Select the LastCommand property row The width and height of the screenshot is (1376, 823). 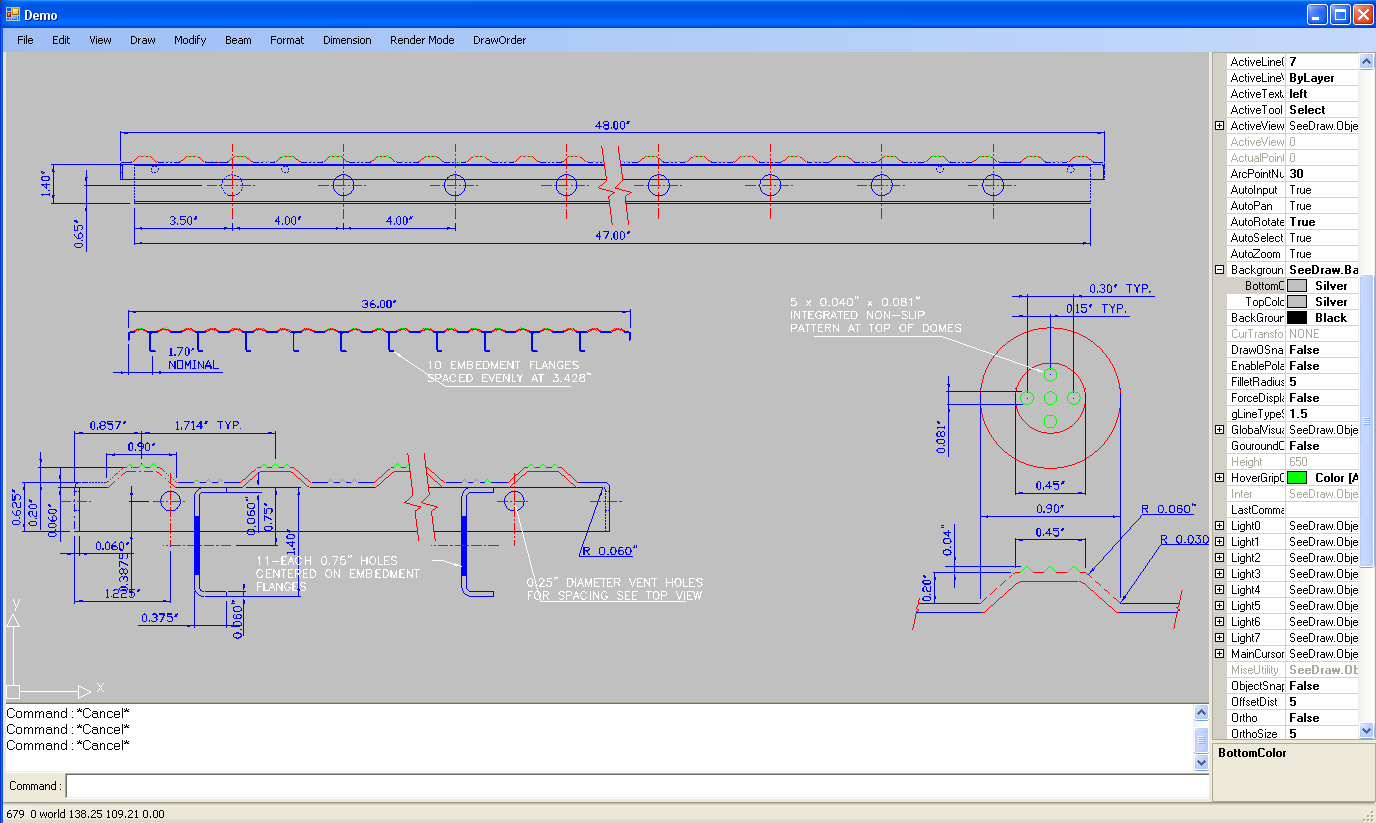click(1293, 510)
